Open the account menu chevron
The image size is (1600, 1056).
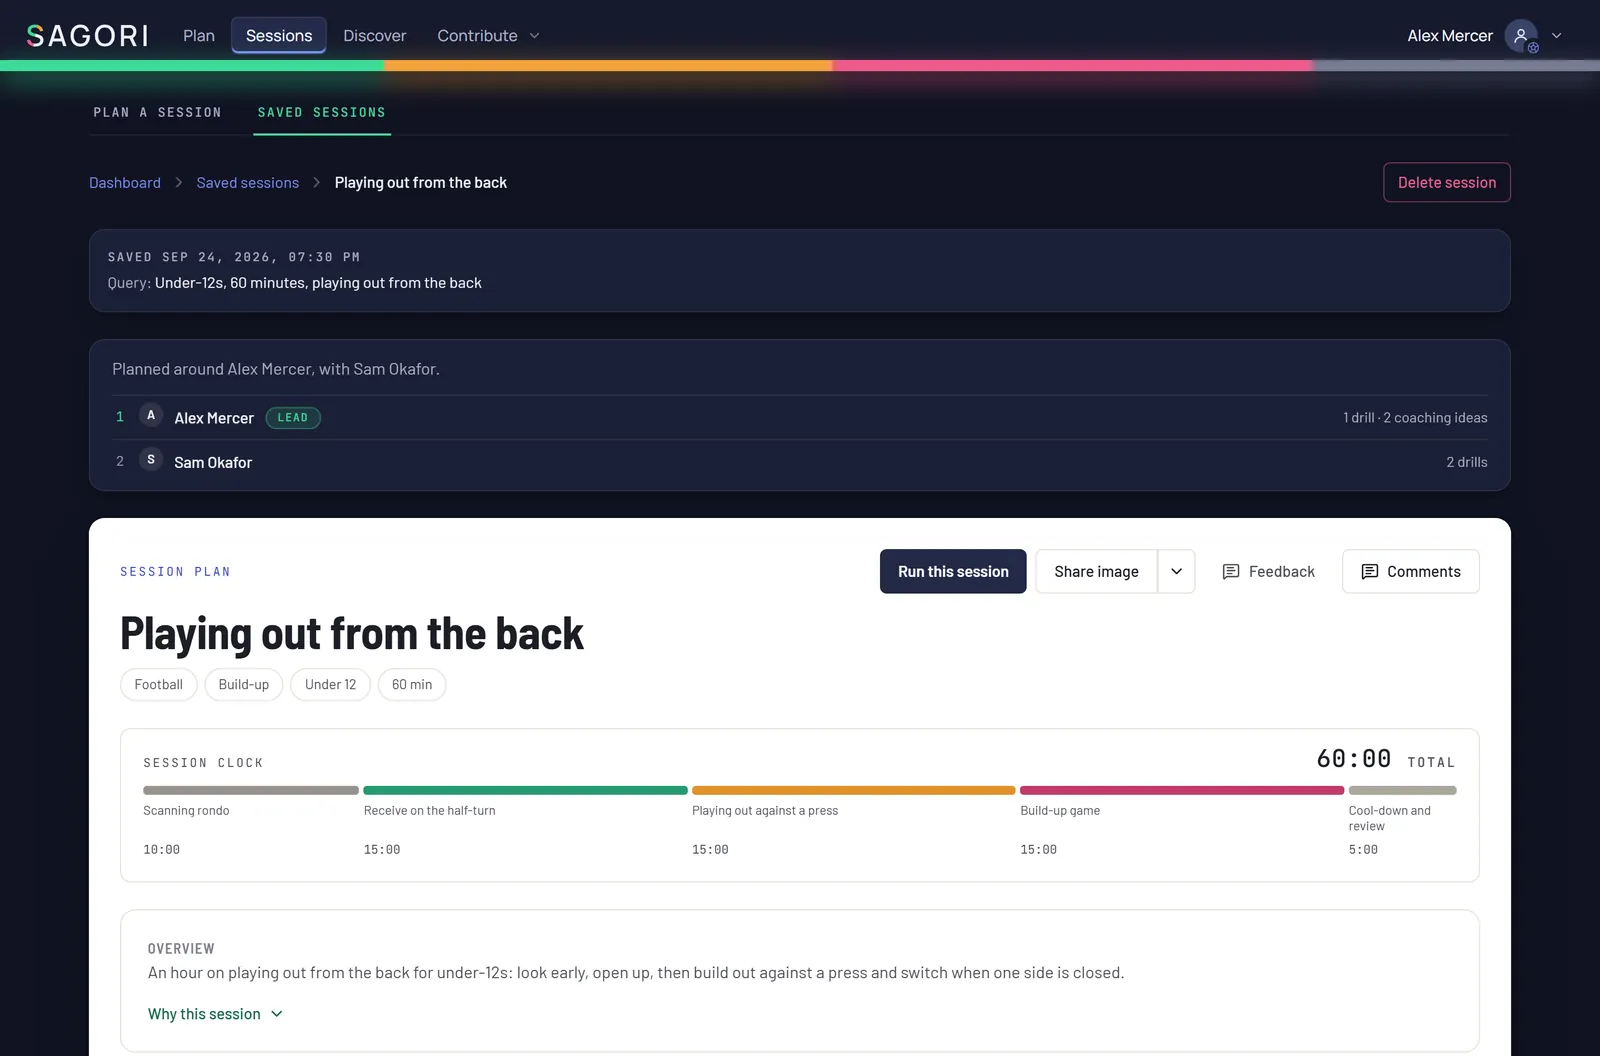[x=1556, y=36]
